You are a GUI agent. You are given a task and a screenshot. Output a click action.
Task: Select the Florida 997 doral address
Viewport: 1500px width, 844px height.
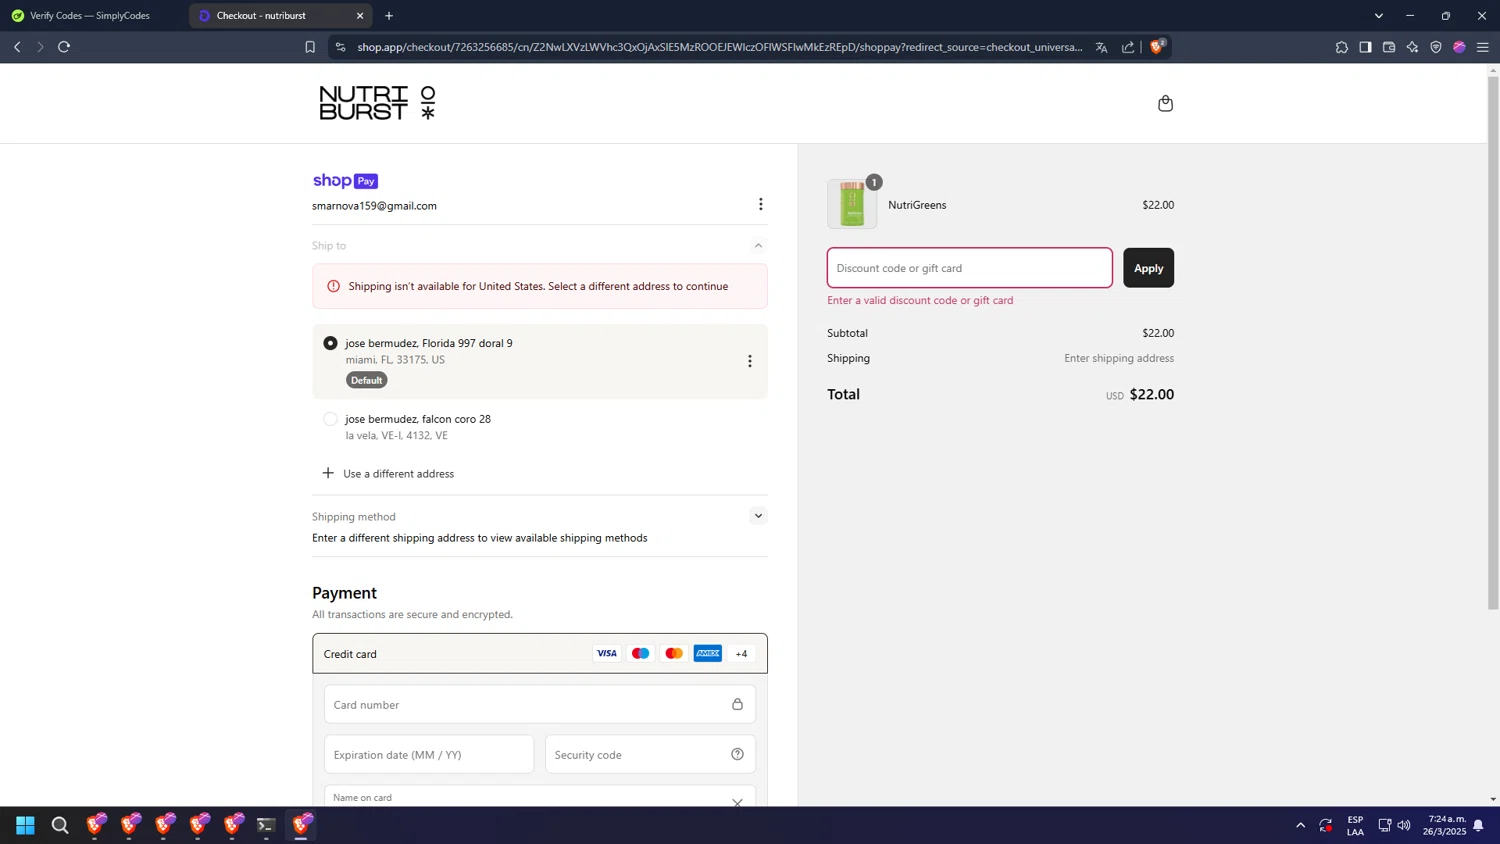[330, 343]
